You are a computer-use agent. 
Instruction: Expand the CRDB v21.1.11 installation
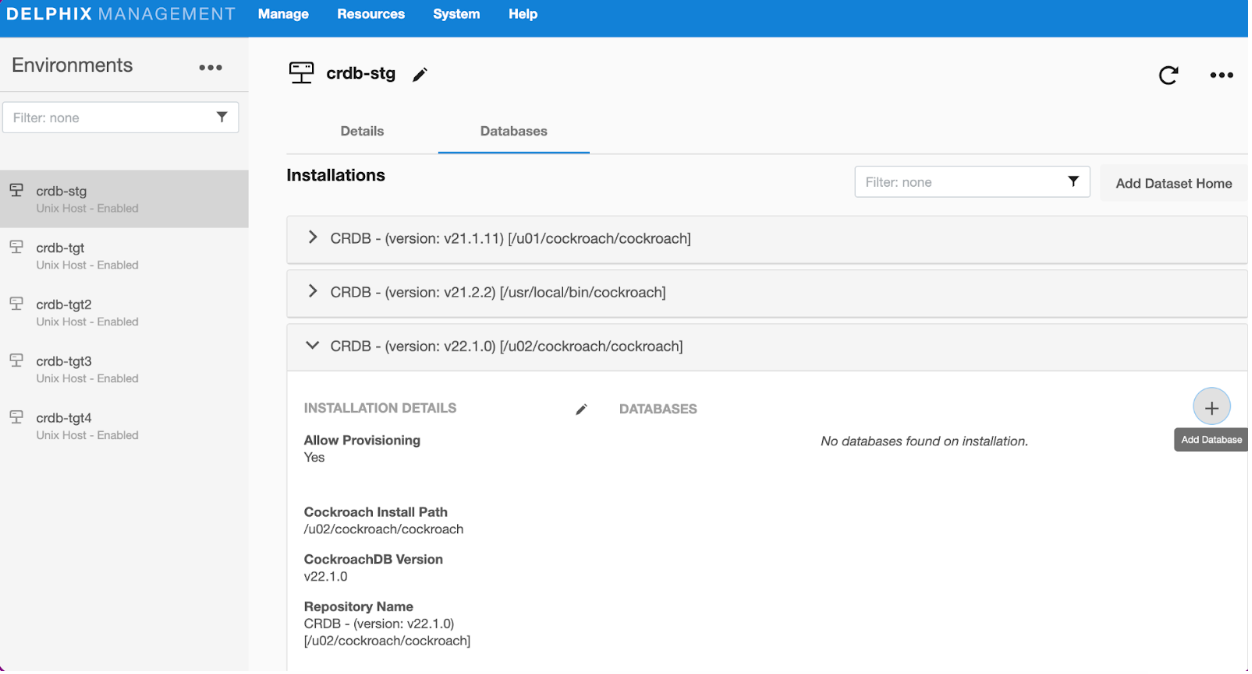312,238
